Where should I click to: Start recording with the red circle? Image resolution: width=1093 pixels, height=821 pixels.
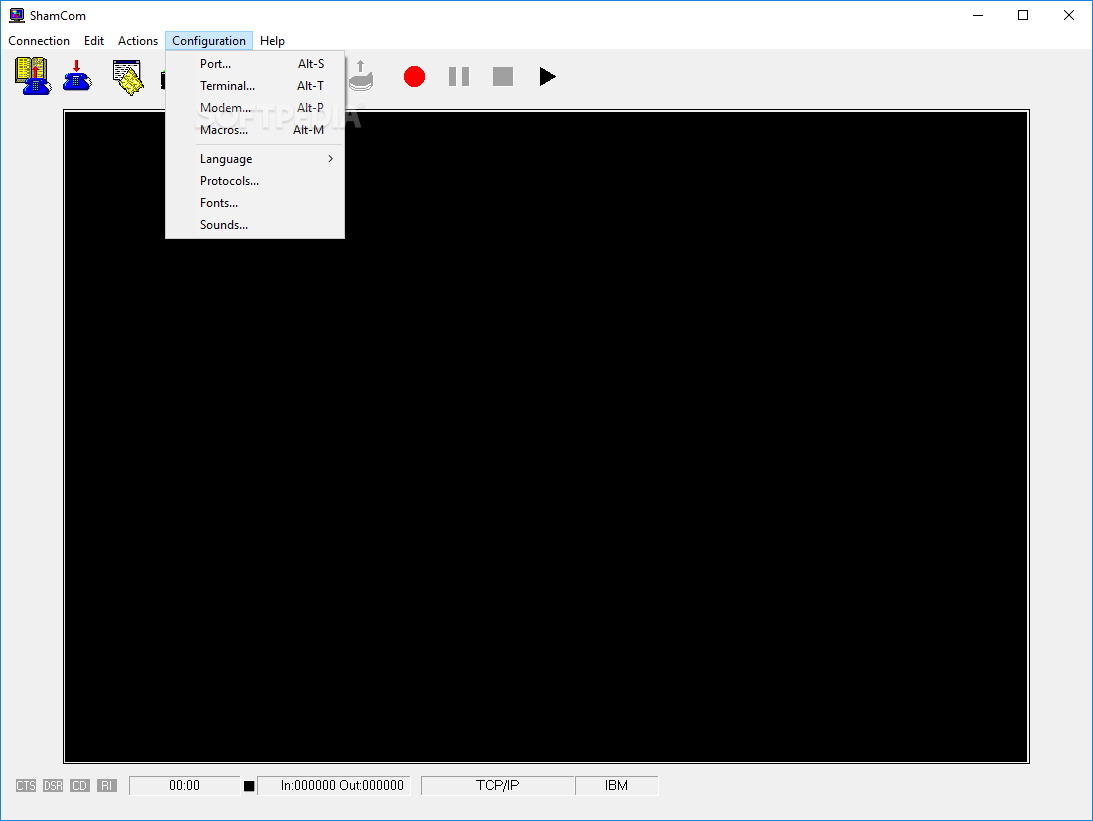pyautogui.click(x=414, y=77)
